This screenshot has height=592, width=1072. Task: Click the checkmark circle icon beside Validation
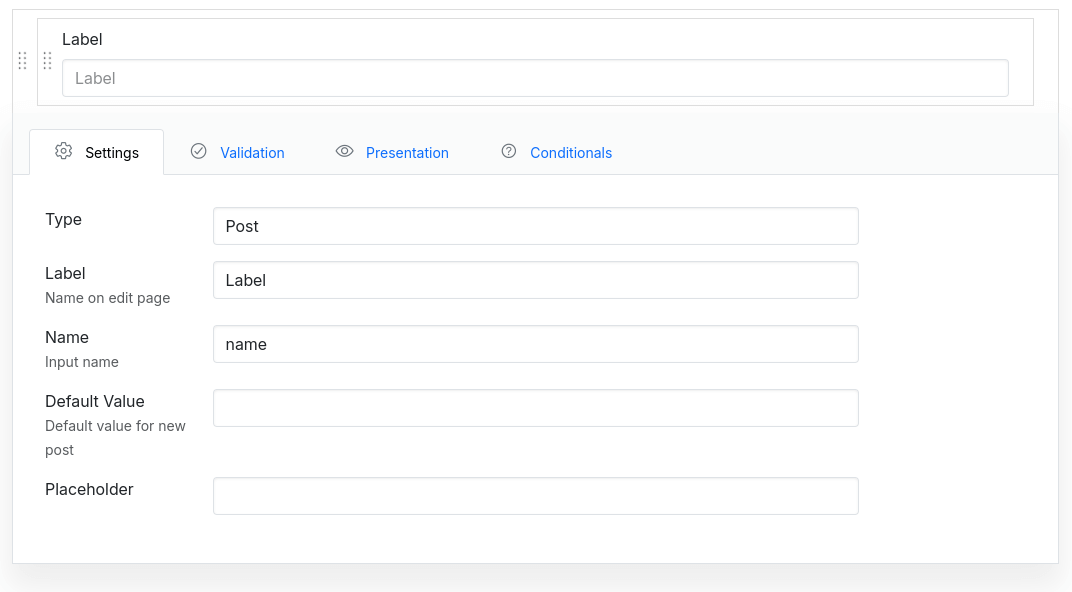click(x=199, y=151)
